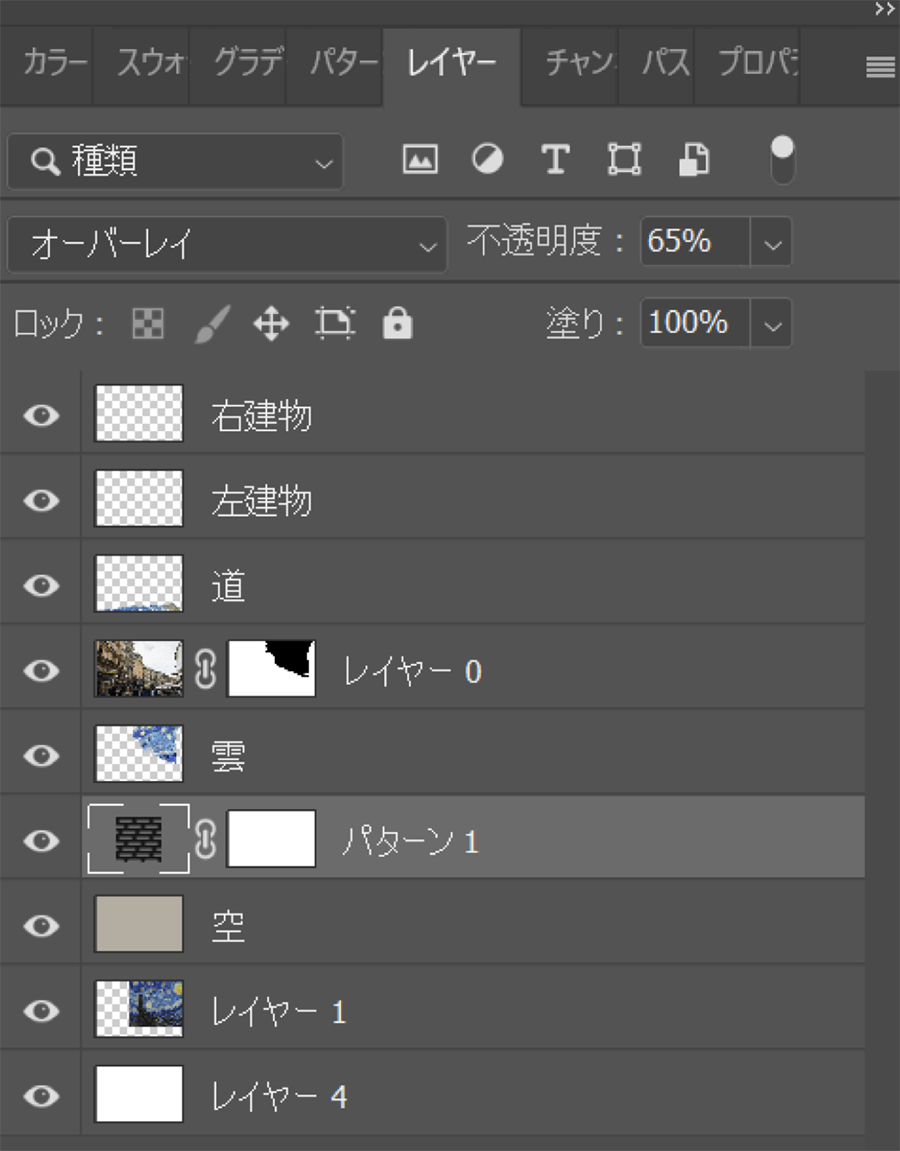The image size is (900, 1151).
Task: Select the レイヤー tab
Action: (x=451, y=65)
